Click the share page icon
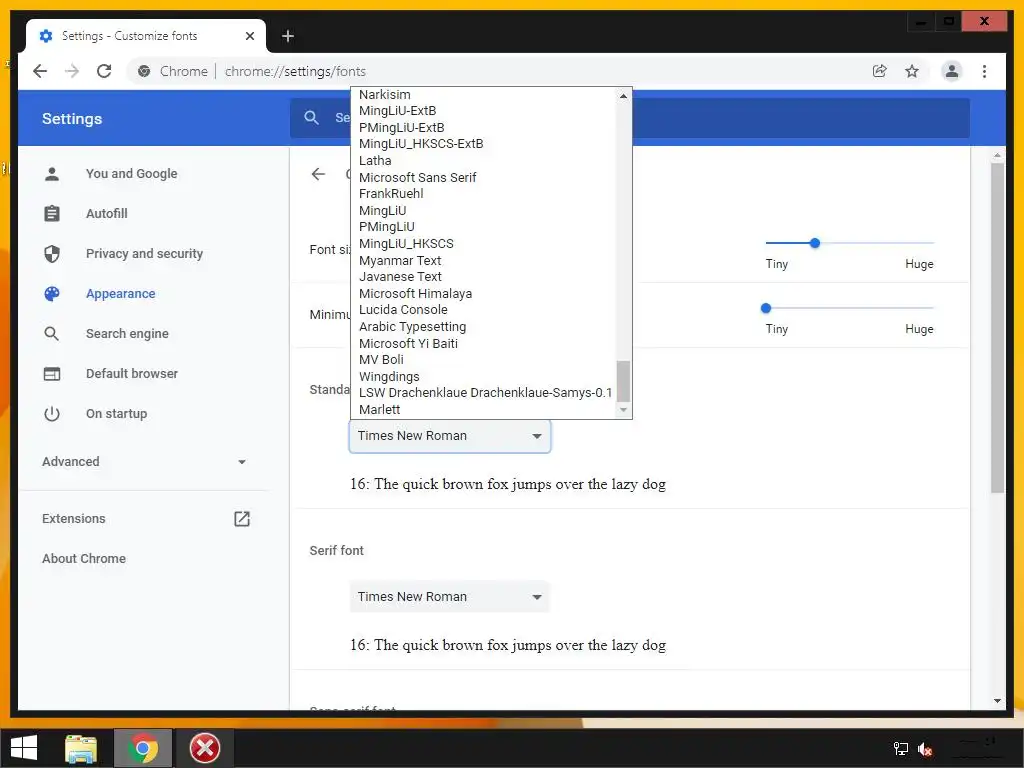 pos(880,71)
